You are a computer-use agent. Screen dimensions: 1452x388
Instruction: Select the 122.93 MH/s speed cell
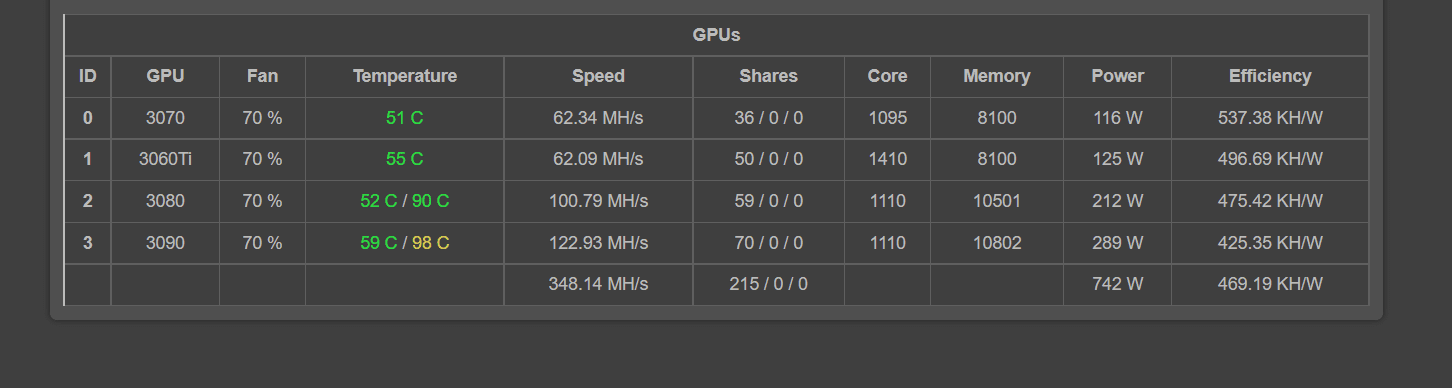[598, 243]
